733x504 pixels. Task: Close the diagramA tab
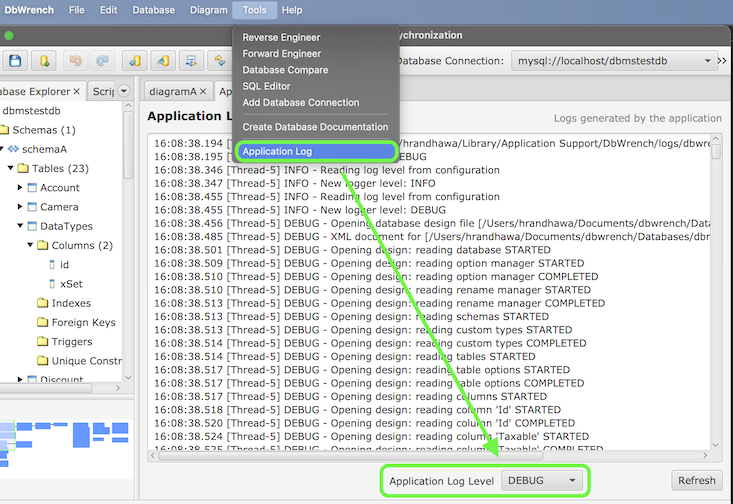point(203,91)
